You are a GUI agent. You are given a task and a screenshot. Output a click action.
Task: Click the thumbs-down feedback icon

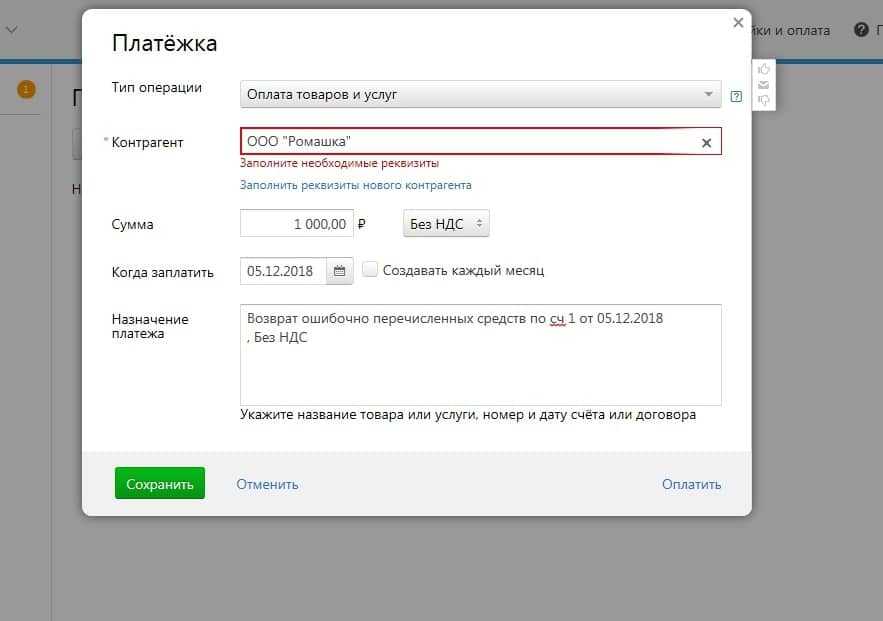coord(764,100)
